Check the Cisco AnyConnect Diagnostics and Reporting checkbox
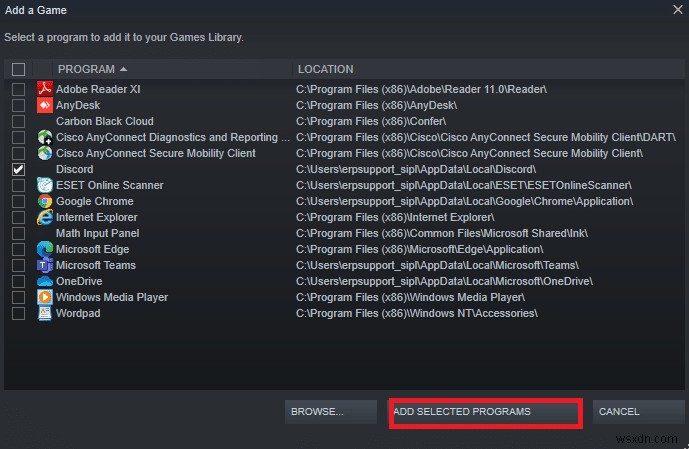 tap(18, 138)
